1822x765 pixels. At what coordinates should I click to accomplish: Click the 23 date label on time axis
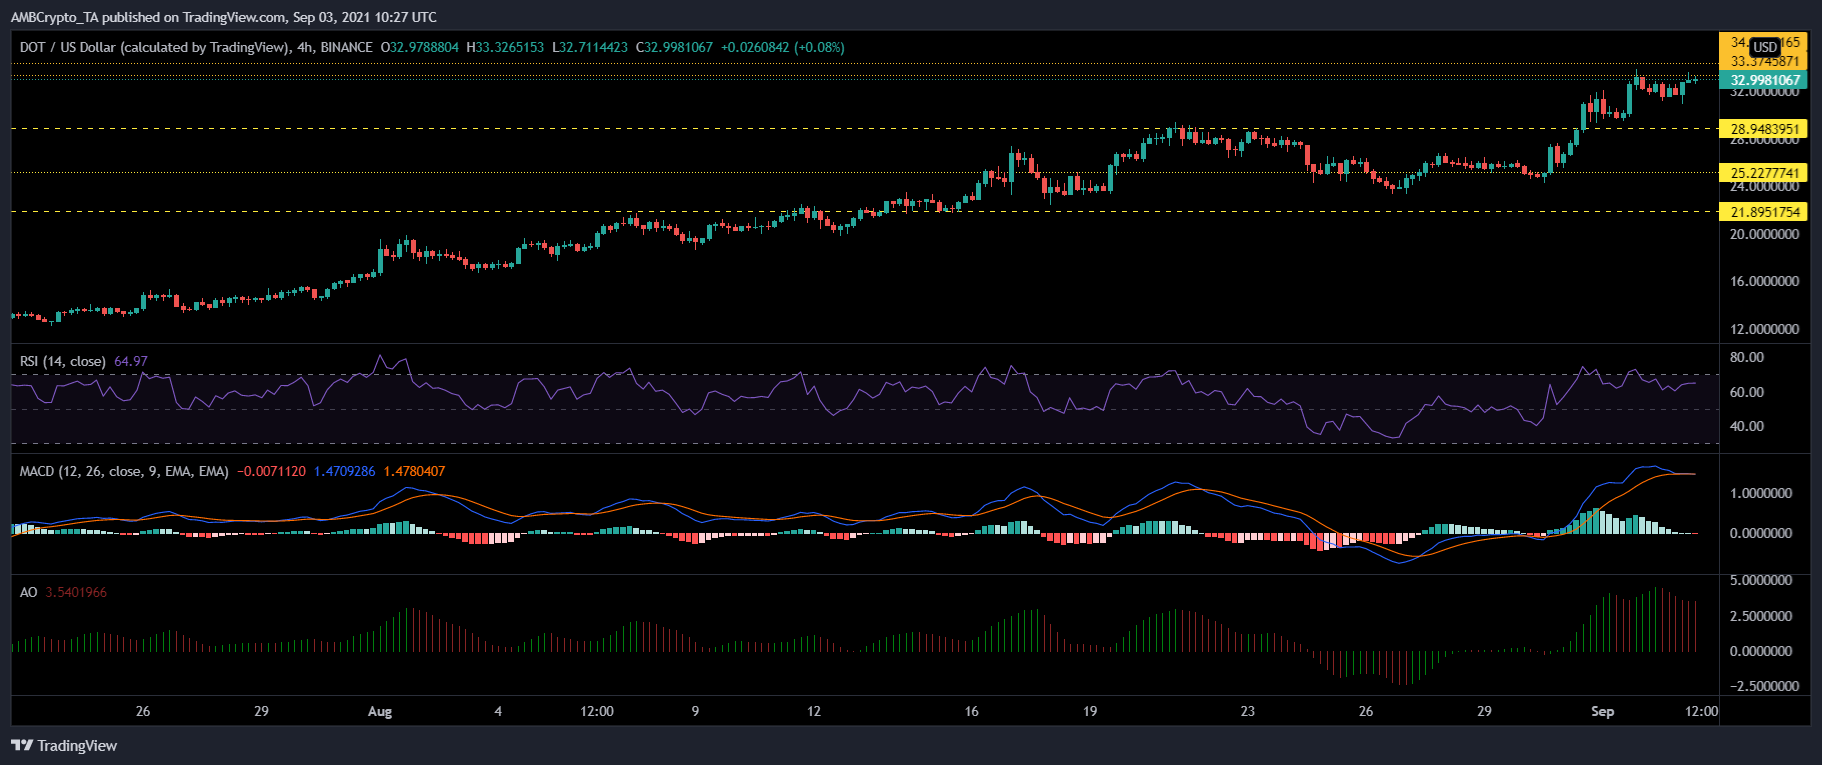coord(1248,712)
